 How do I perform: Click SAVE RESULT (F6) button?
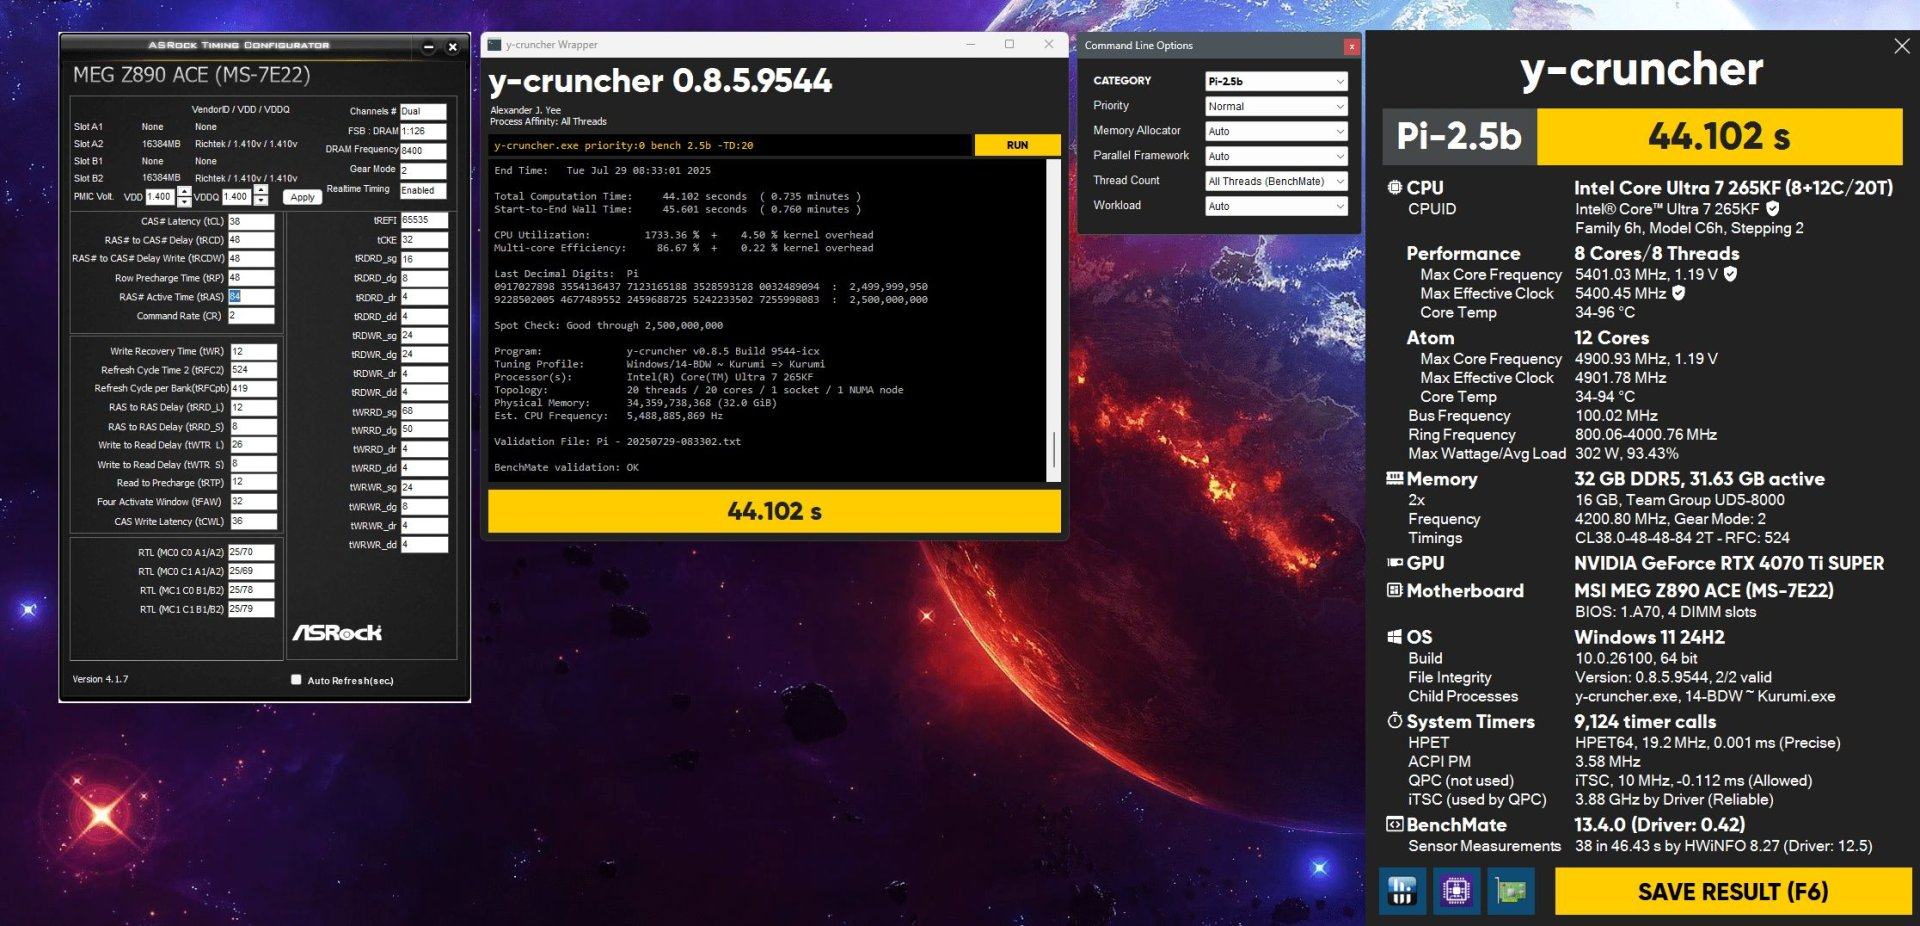1732,891
